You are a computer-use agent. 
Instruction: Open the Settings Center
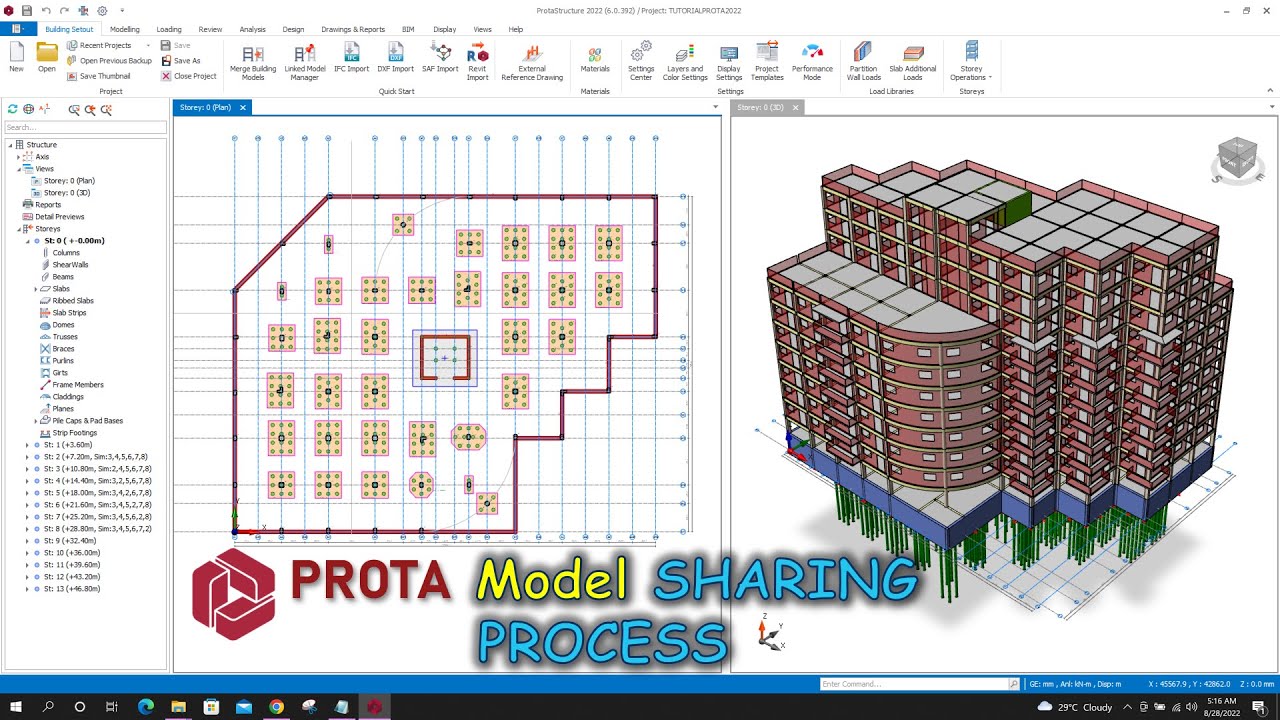(641, 62)
